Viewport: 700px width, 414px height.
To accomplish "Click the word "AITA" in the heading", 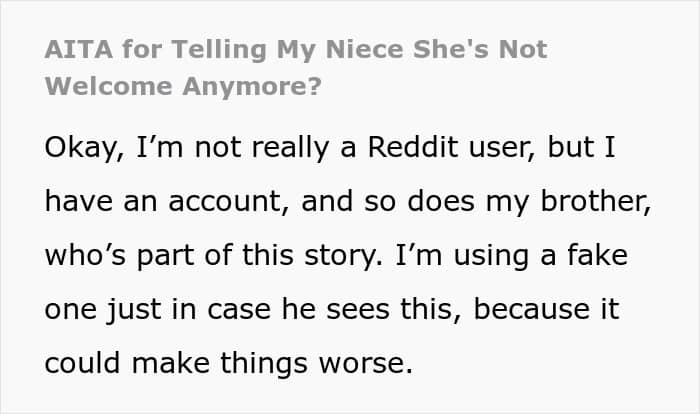I will (79, 49).
